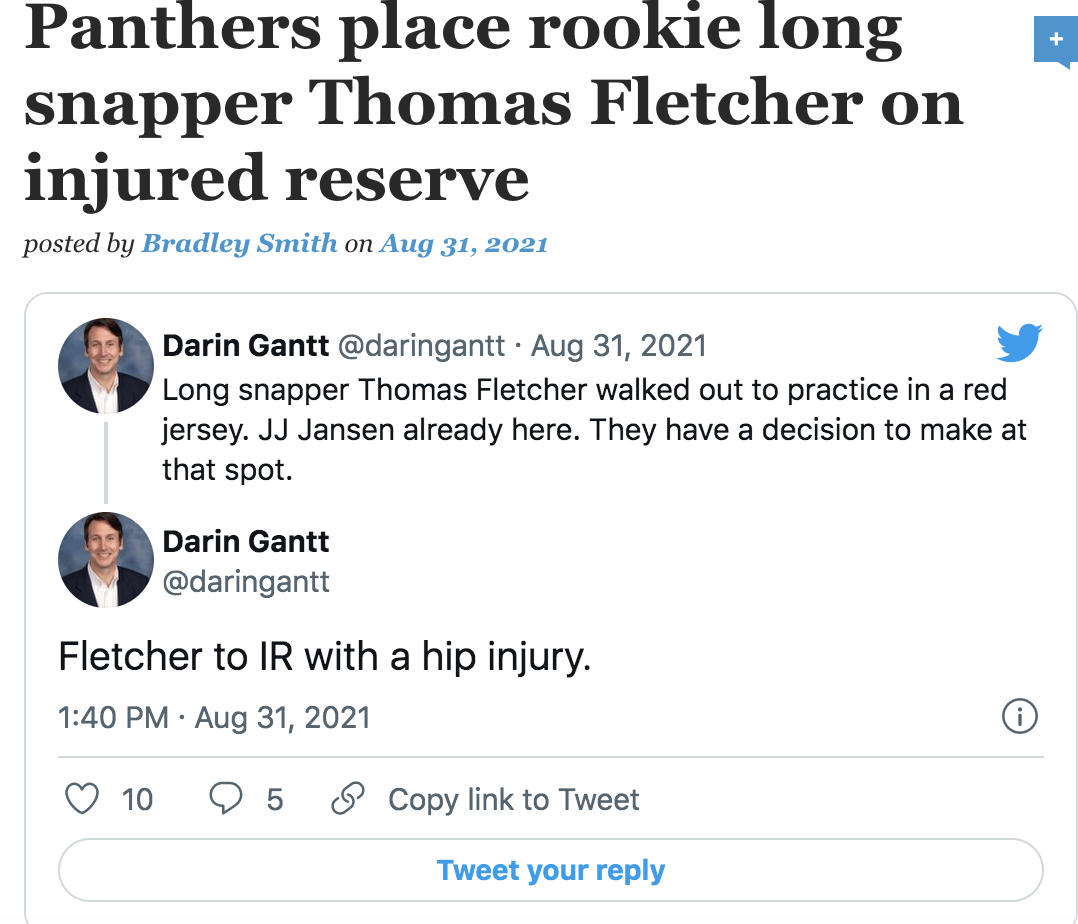The image size is (1078, 924).
Task: Click the Aug 31, 2021 post date link
Action: [463, 243]
